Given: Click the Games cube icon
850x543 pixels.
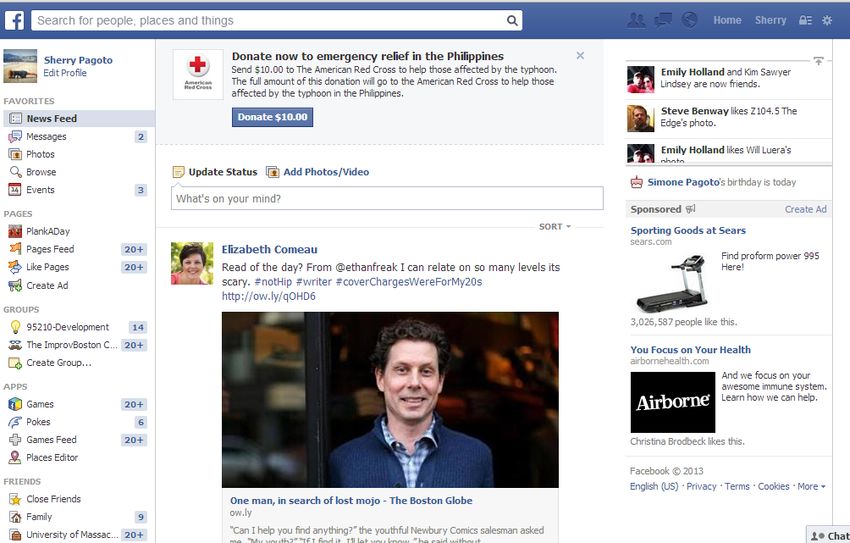Looking at the screenshot, I should tap(15, 404).
